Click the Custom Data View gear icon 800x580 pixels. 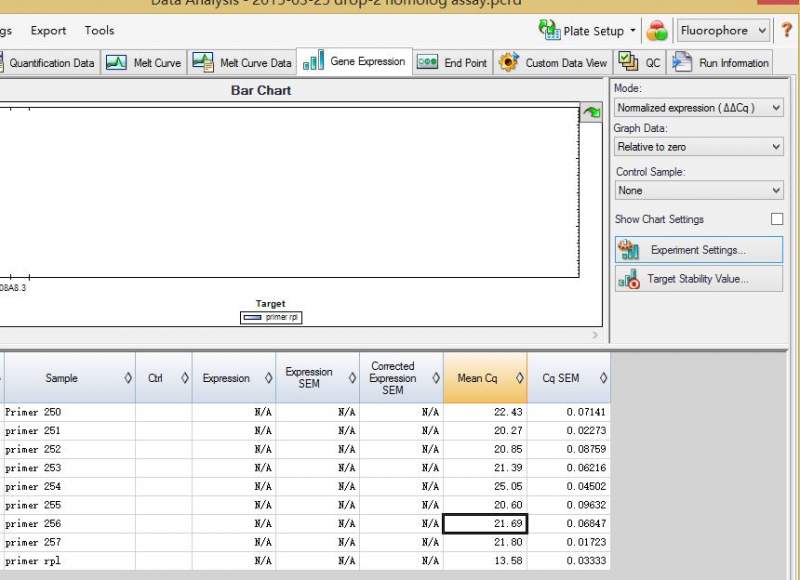tap(509, 62)
